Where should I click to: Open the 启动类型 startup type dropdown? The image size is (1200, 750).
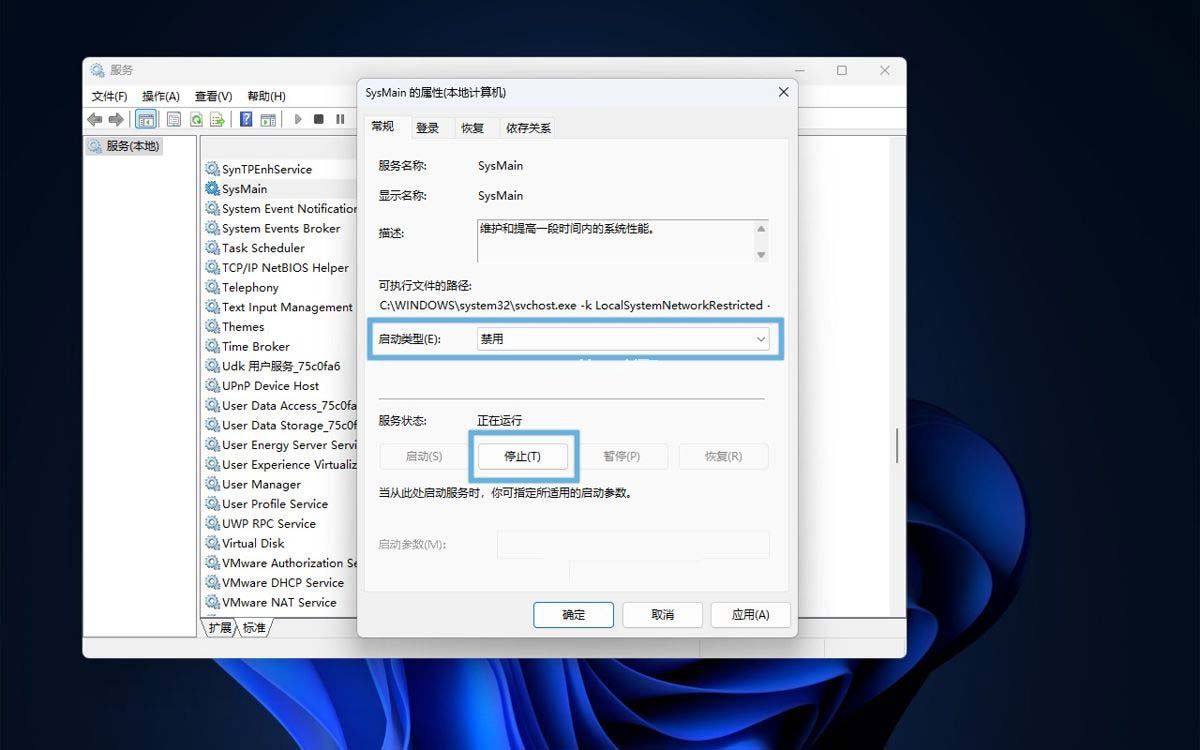(623, 340)
